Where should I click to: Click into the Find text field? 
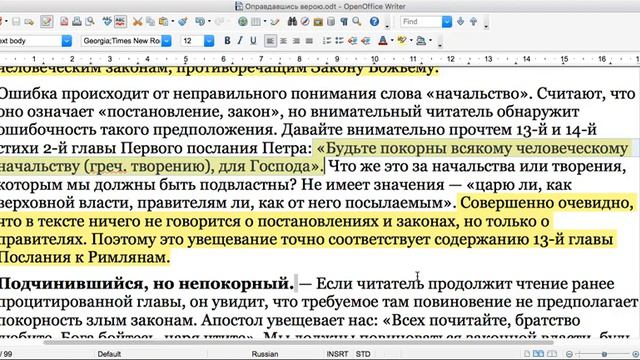[421, 22]
